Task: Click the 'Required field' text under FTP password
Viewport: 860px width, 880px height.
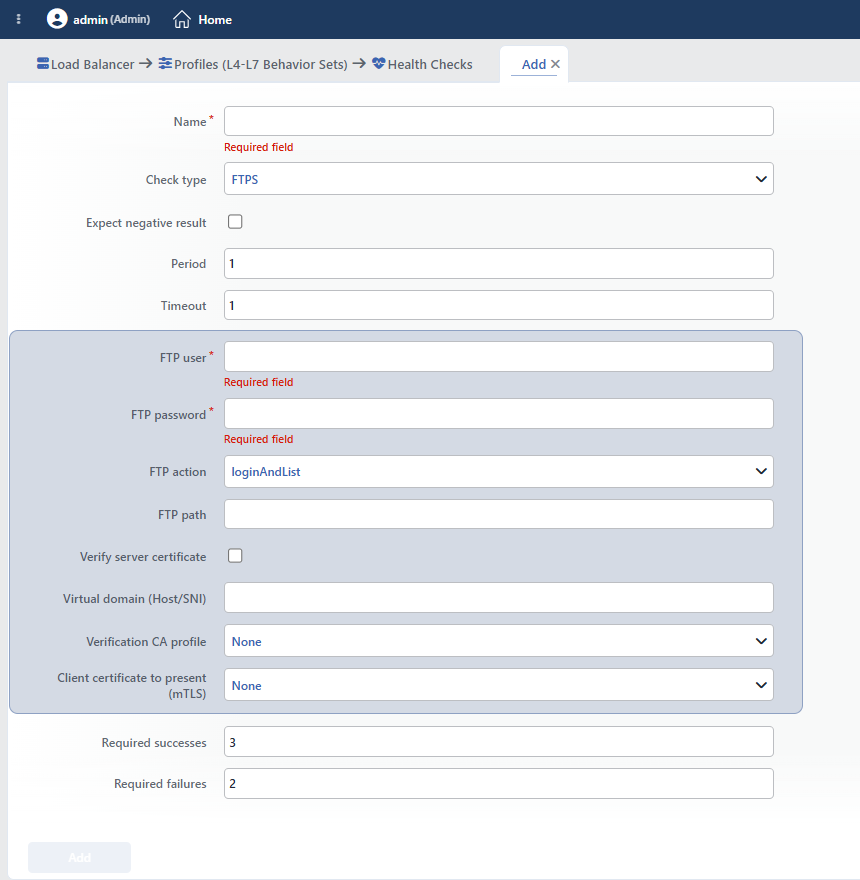Action: point(259,439)
